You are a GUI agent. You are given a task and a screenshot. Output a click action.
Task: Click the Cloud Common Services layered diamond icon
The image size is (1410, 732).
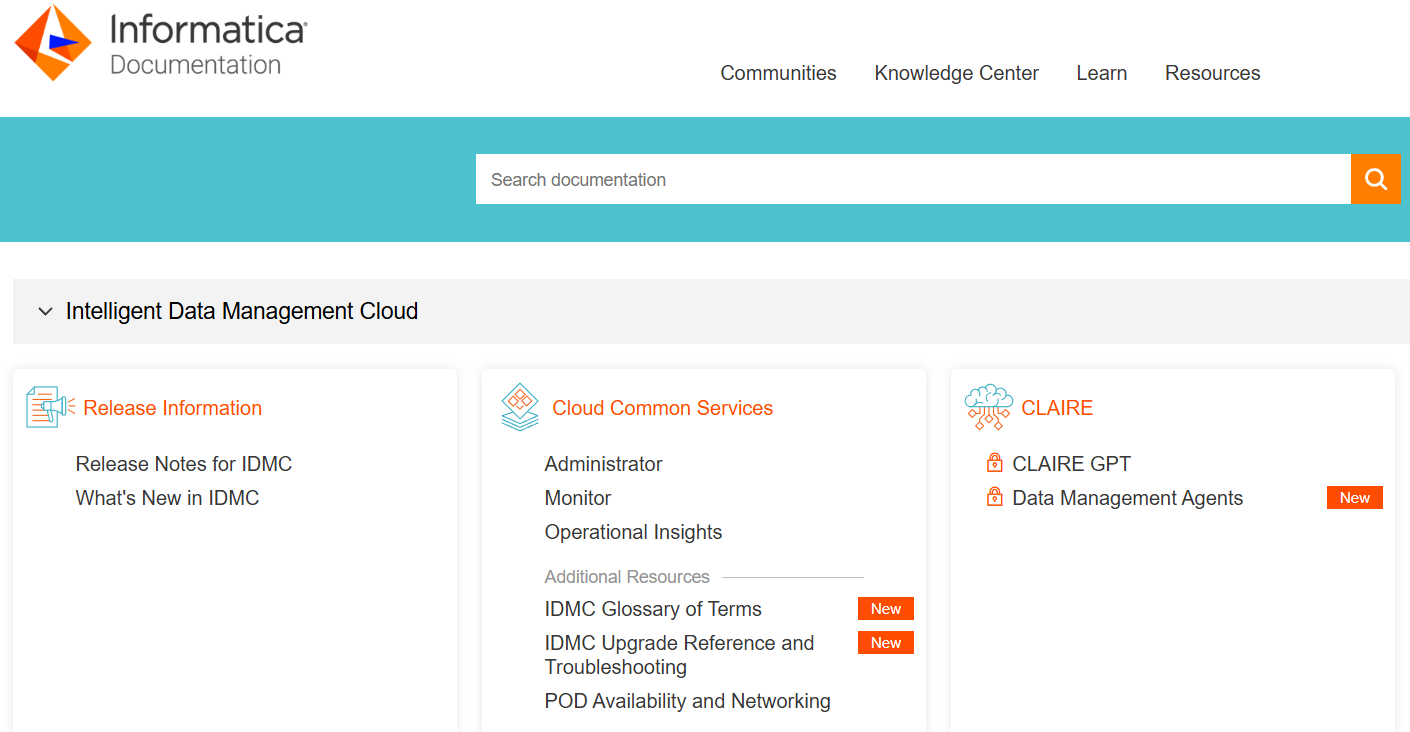519,406
